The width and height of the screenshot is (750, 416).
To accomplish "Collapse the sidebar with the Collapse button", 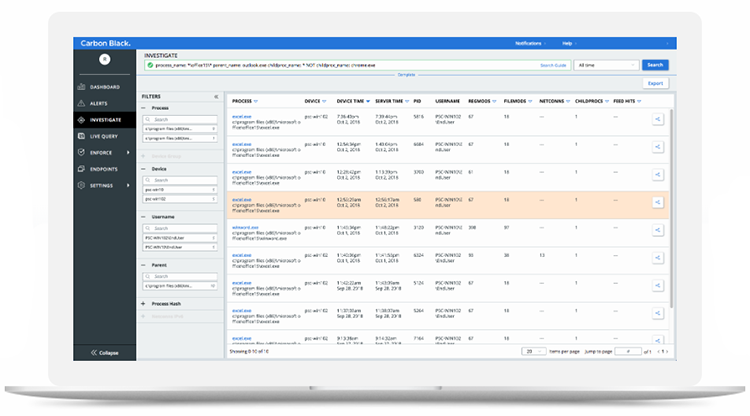I will click(x=105, y=353).
